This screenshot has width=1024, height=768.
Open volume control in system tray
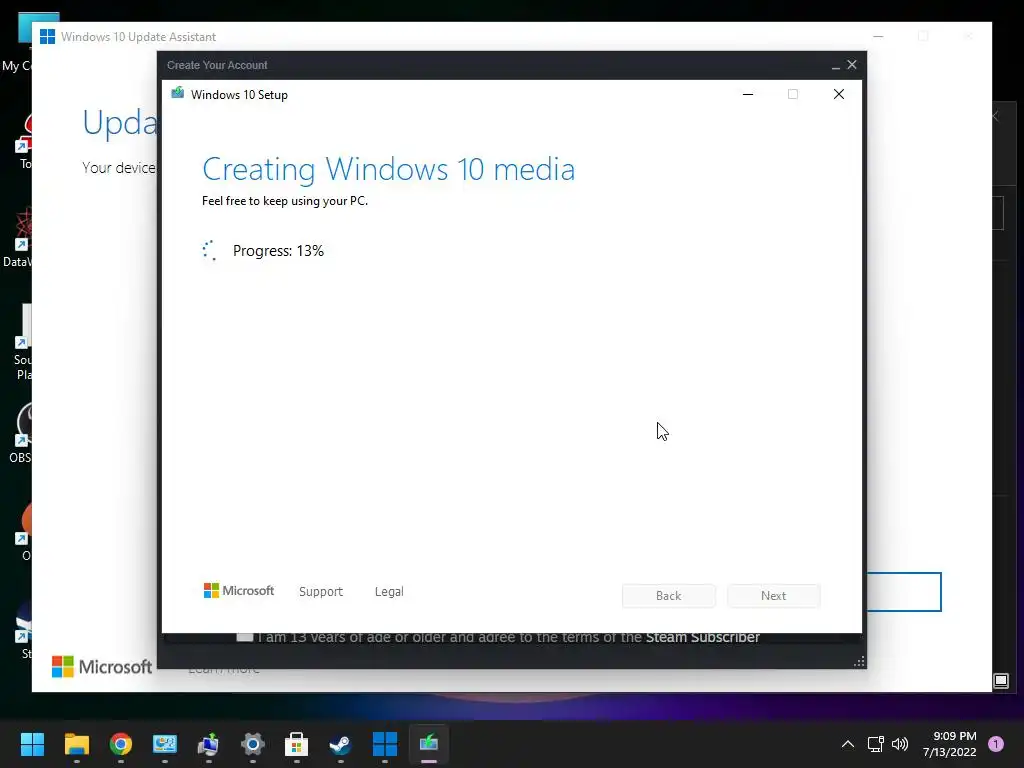coord(900,743)
